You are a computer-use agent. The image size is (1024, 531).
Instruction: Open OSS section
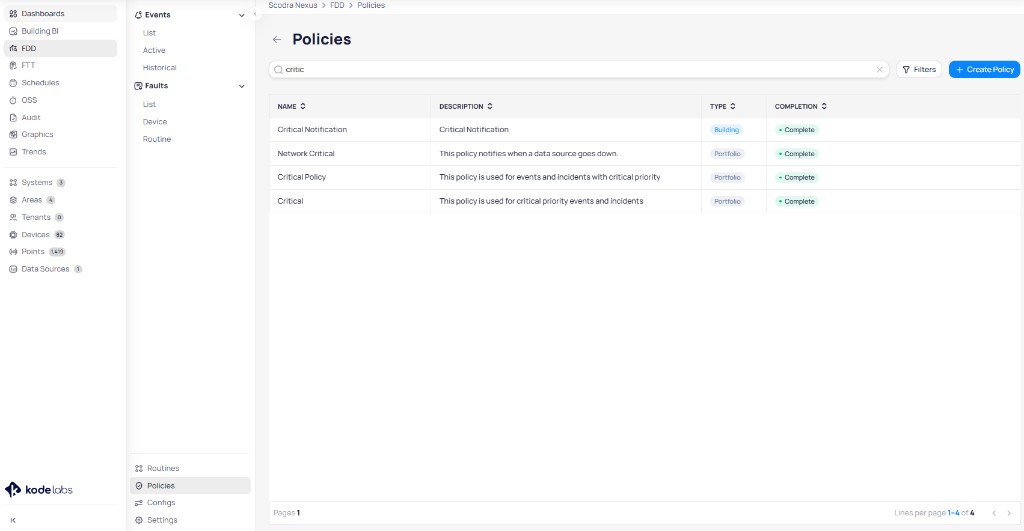tap(29, 100)
